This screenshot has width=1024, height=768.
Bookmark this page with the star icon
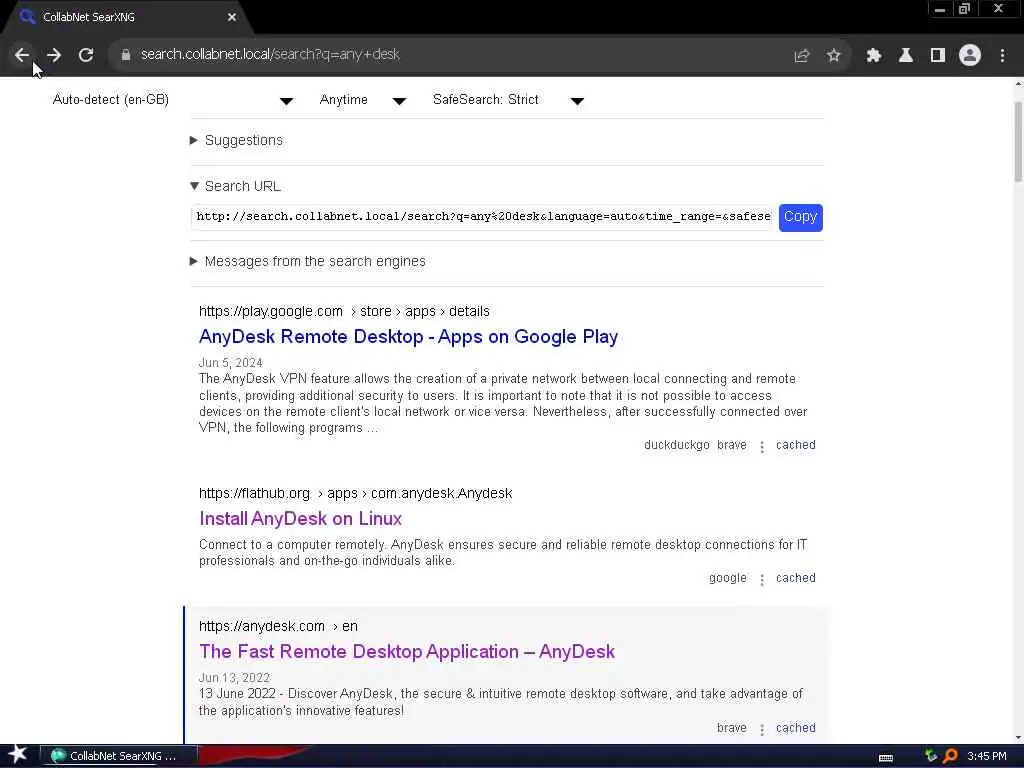click(833, 56)
